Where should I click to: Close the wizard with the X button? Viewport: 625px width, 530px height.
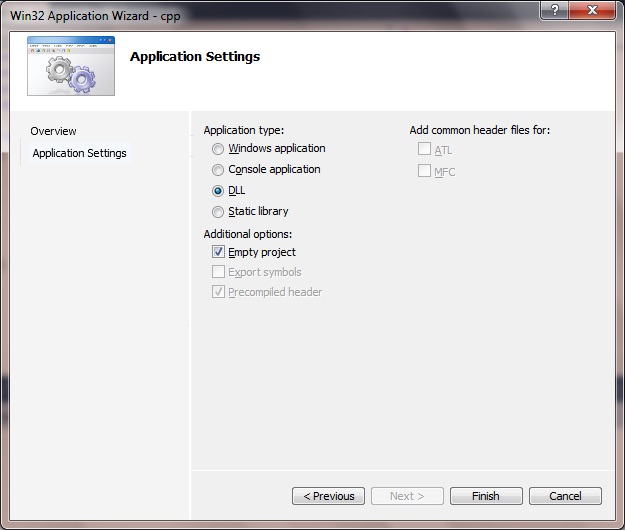point(592,10)
